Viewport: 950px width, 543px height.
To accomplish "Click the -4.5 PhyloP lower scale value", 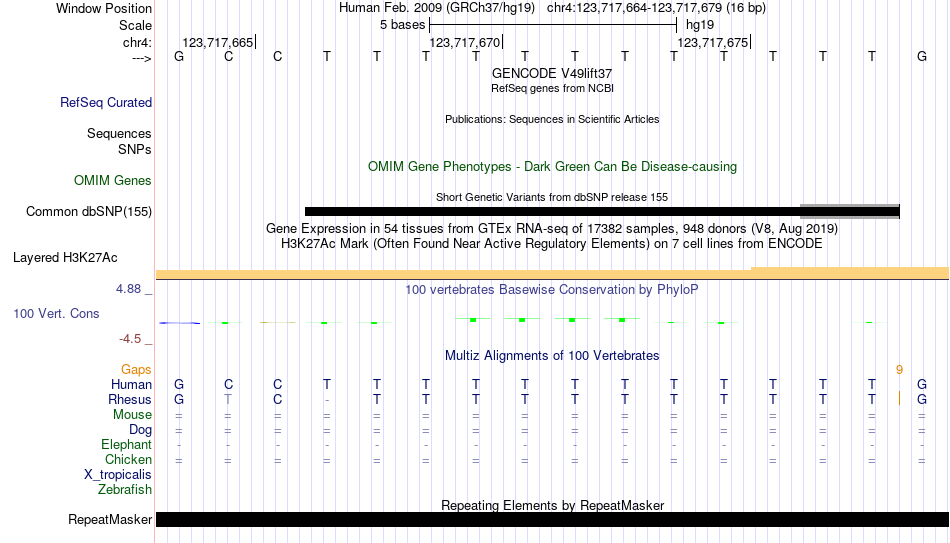I will 130,339.
